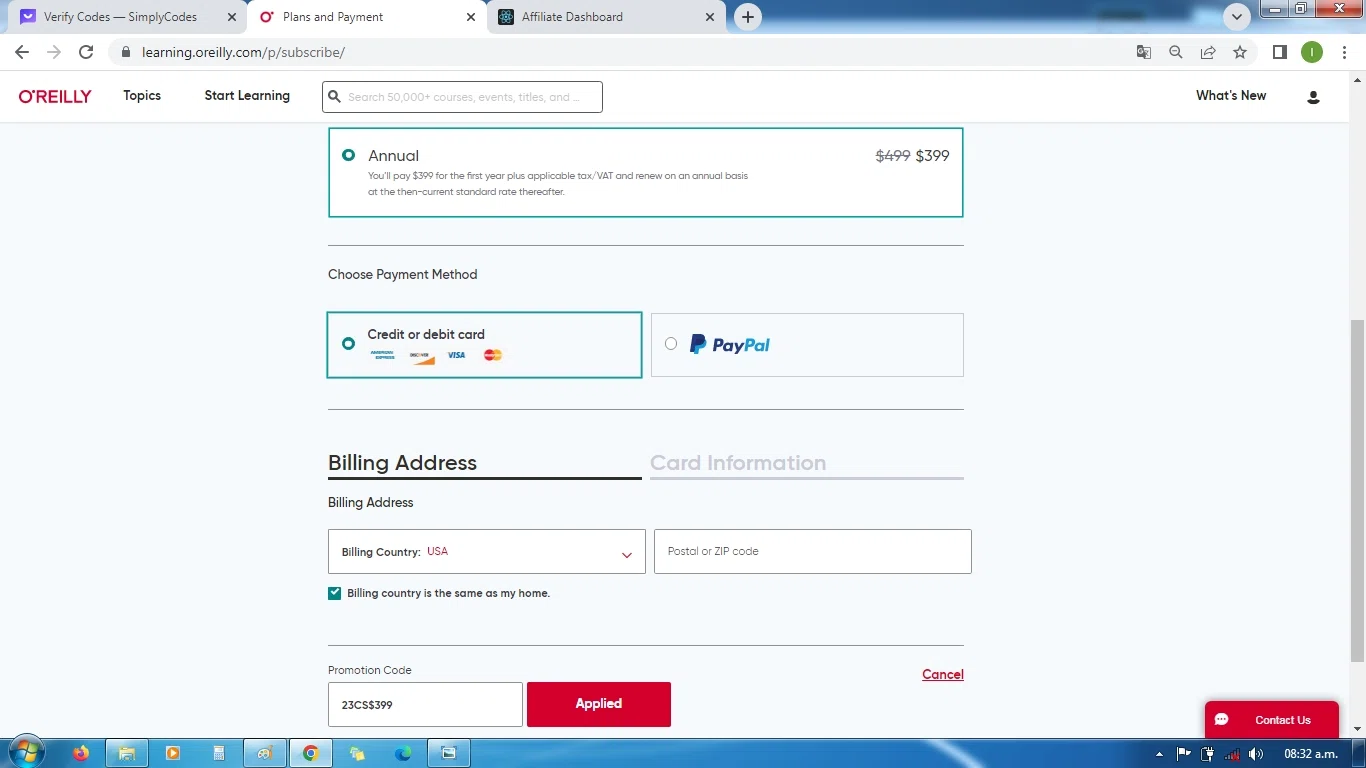Open Paint from the taskbar
Image resolution: width=1366 pixels, height=768 pixels.
coord(265,753)
